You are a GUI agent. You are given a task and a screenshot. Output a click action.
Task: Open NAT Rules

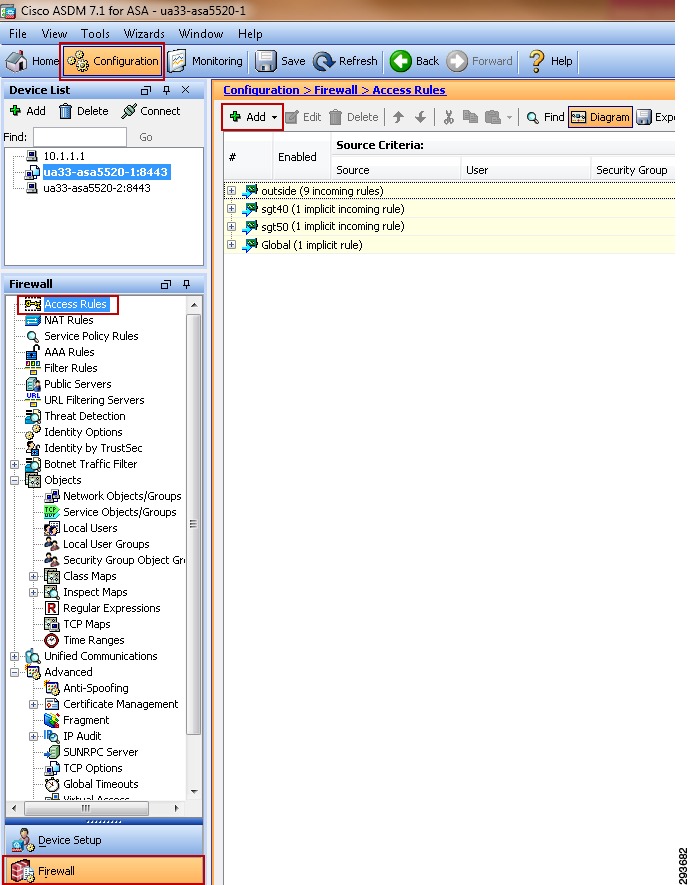(68, 320)
